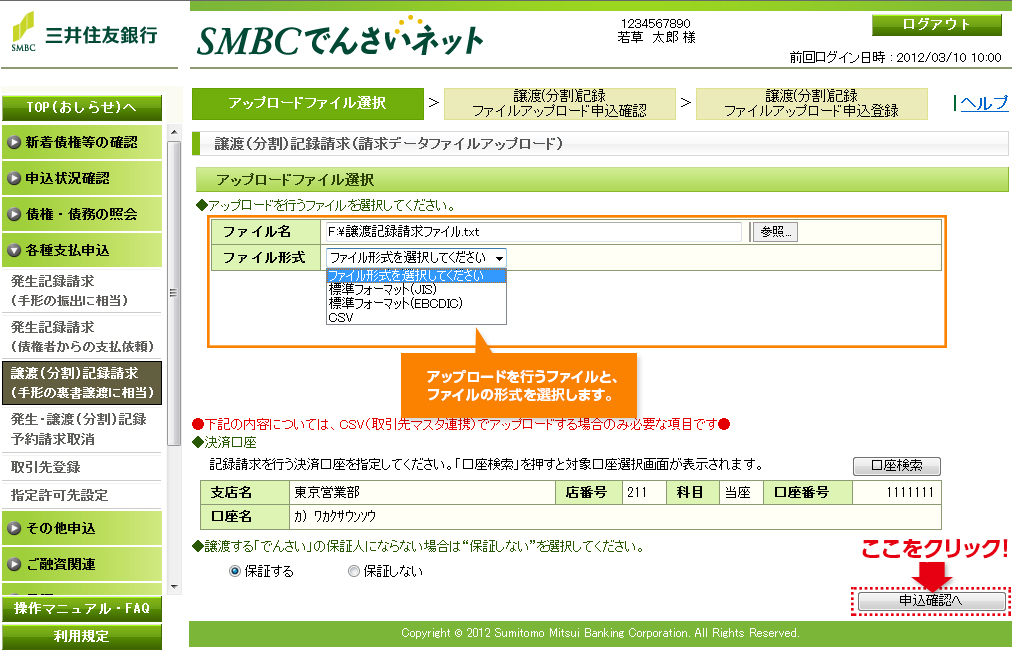Open 各種支払申込 menu

pos(82,250)
